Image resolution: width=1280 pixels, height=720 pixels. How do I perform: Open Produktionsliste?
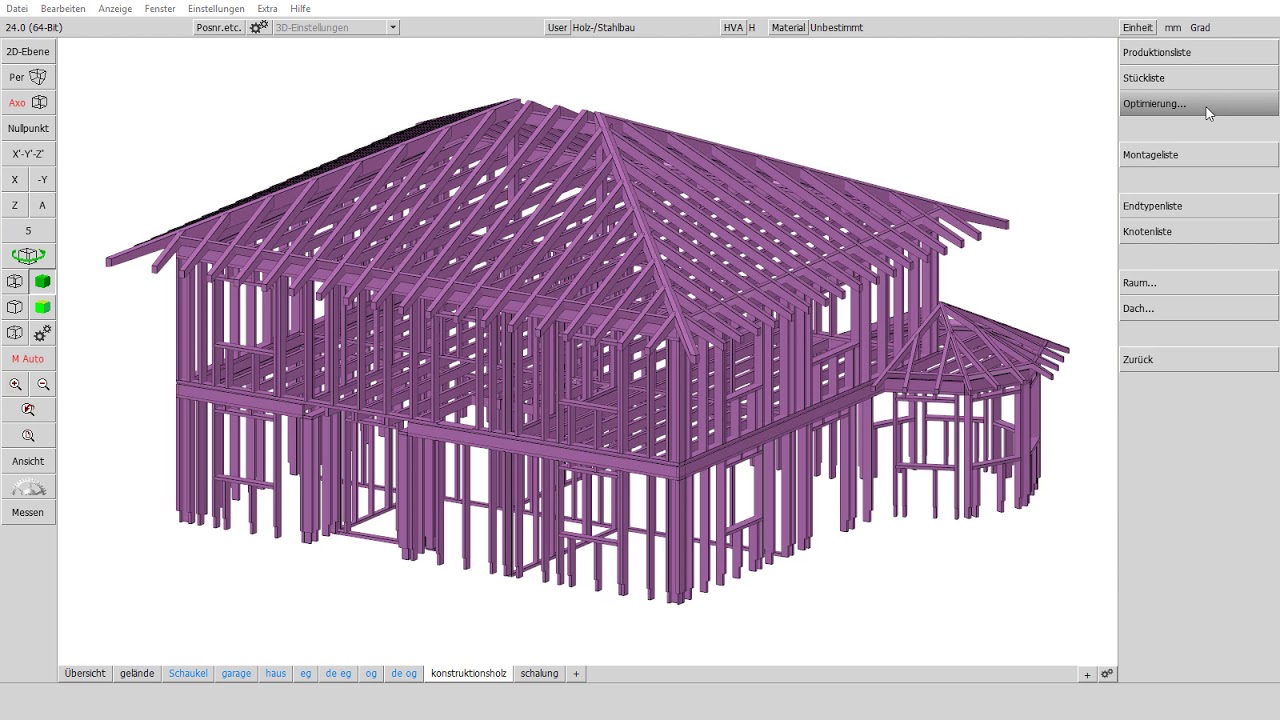[x=1199, y=52]
